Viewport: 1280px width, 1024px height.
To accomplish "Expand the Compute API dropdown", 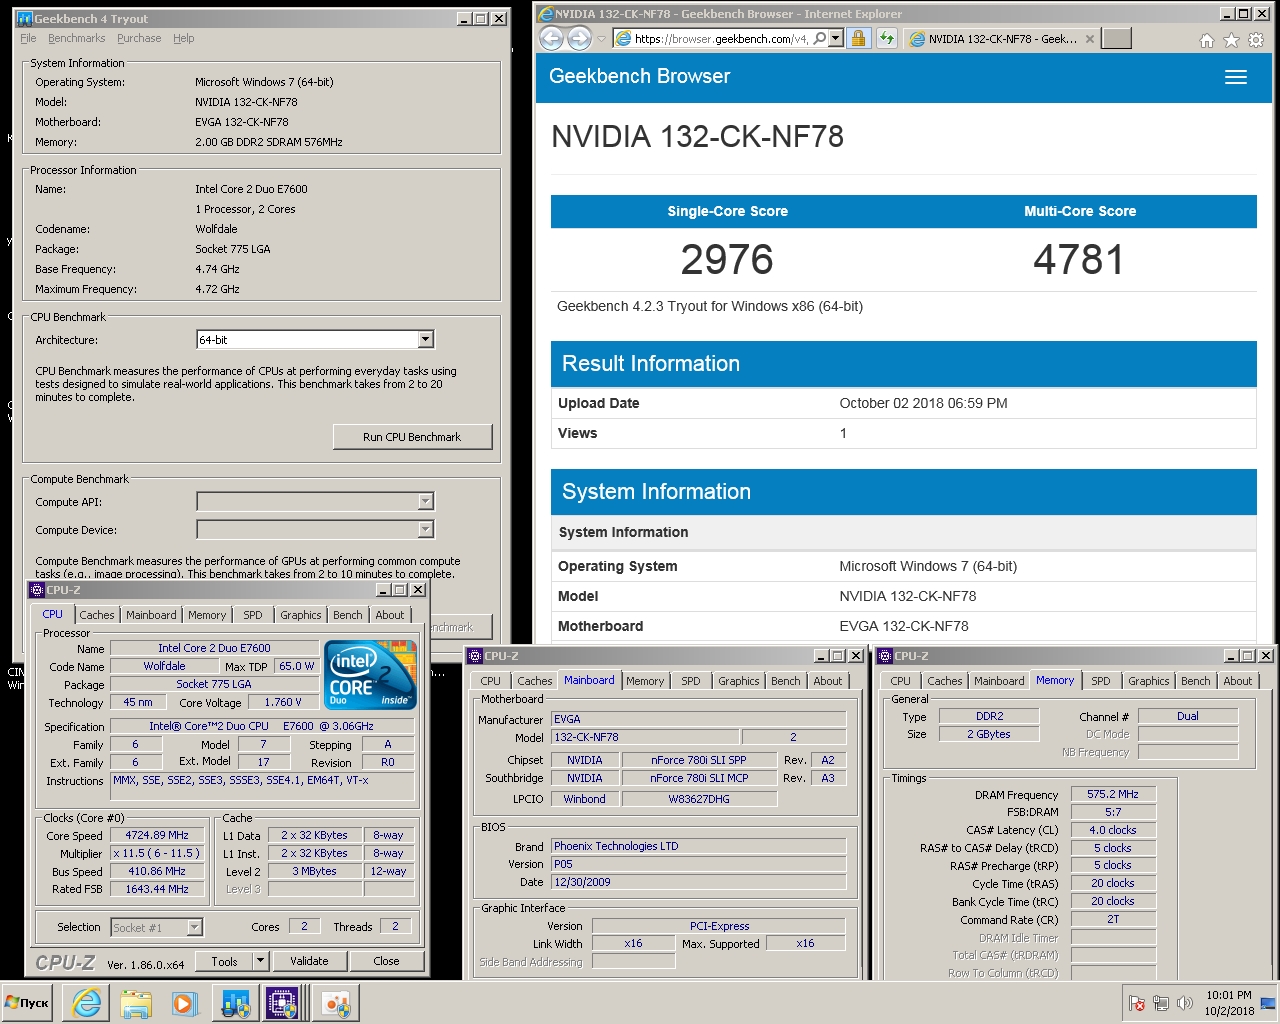I will pyautogui.click(x=425, y=501).
